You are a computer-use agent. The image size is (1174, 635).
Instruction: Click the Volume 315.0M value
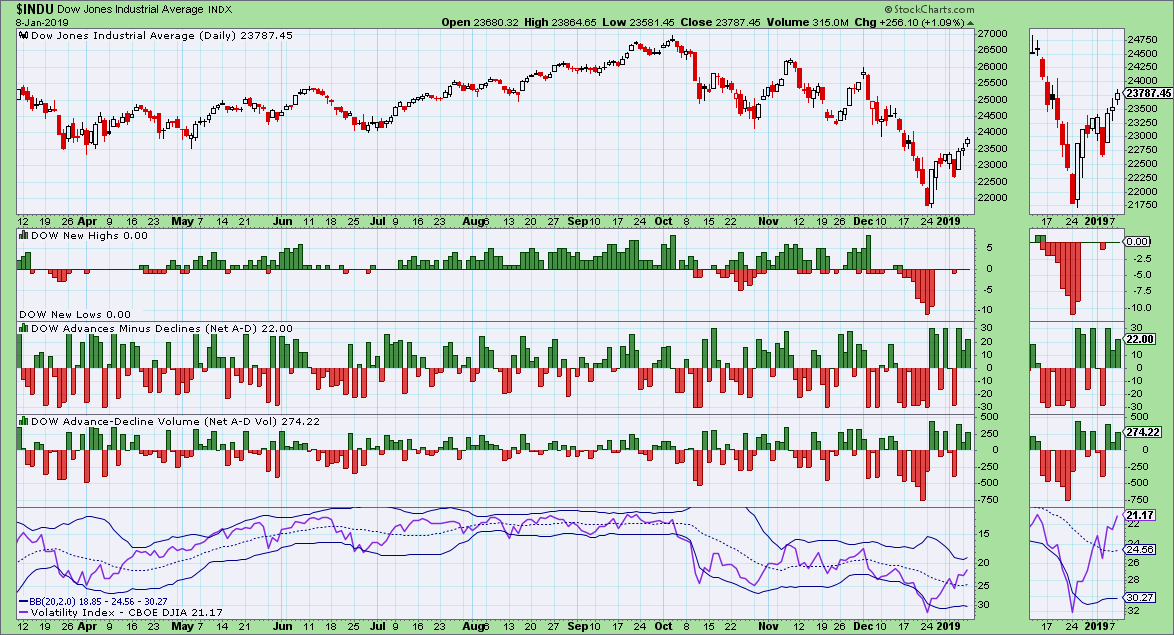(x=807, y=22)
